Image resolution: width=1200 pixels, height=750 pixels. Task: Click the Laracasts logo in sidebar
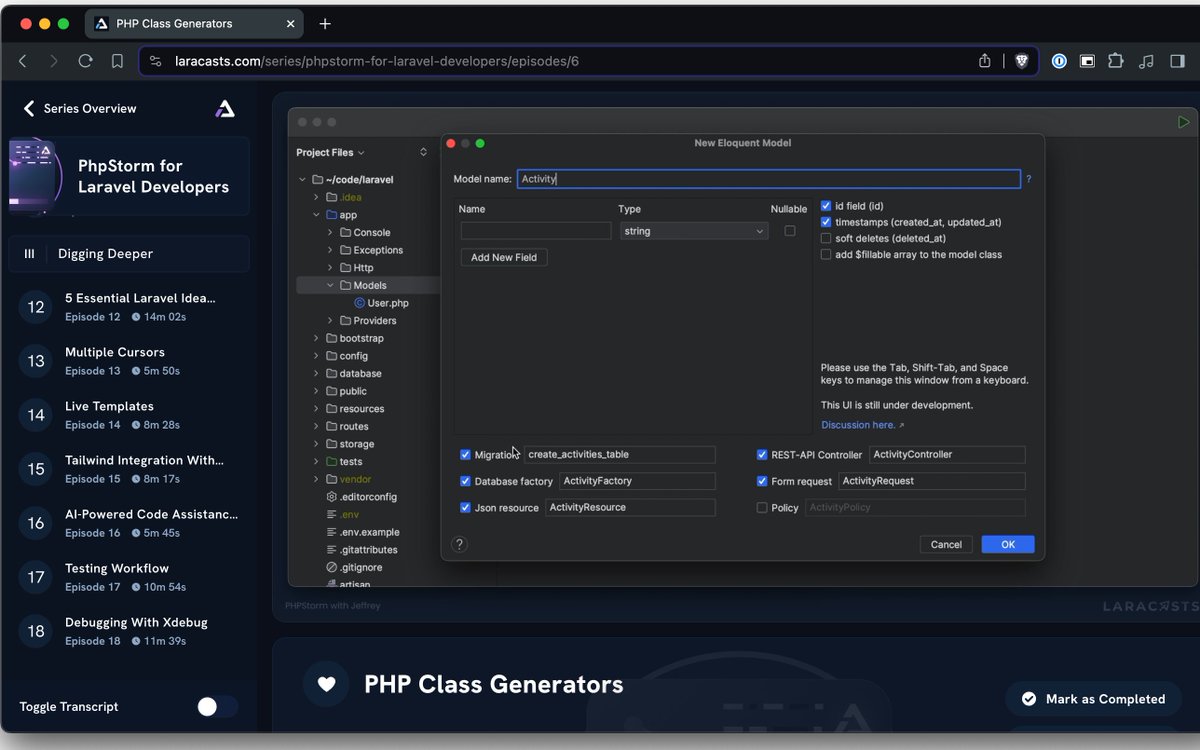(x=225, y=108)
